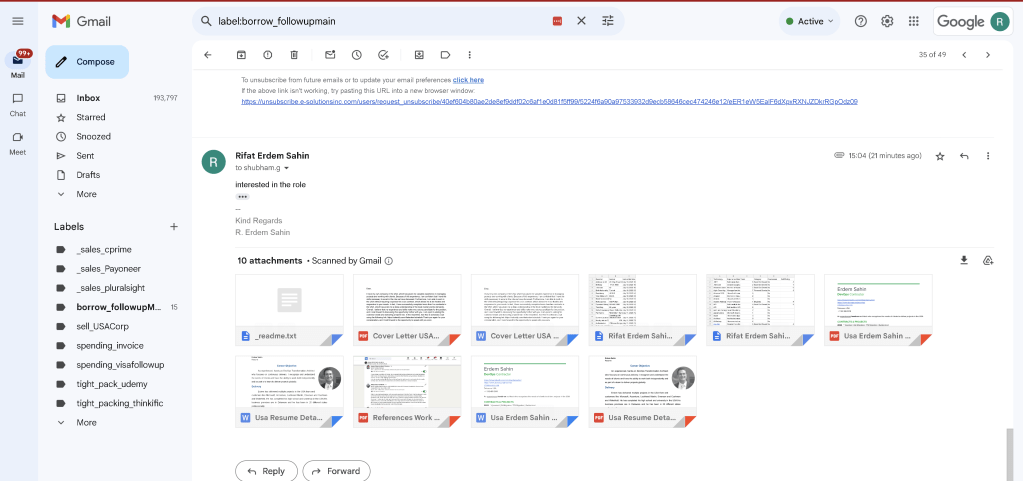1023x481 pixels.
Task: Clear the search with the X icon
Action: click(581, 21)
